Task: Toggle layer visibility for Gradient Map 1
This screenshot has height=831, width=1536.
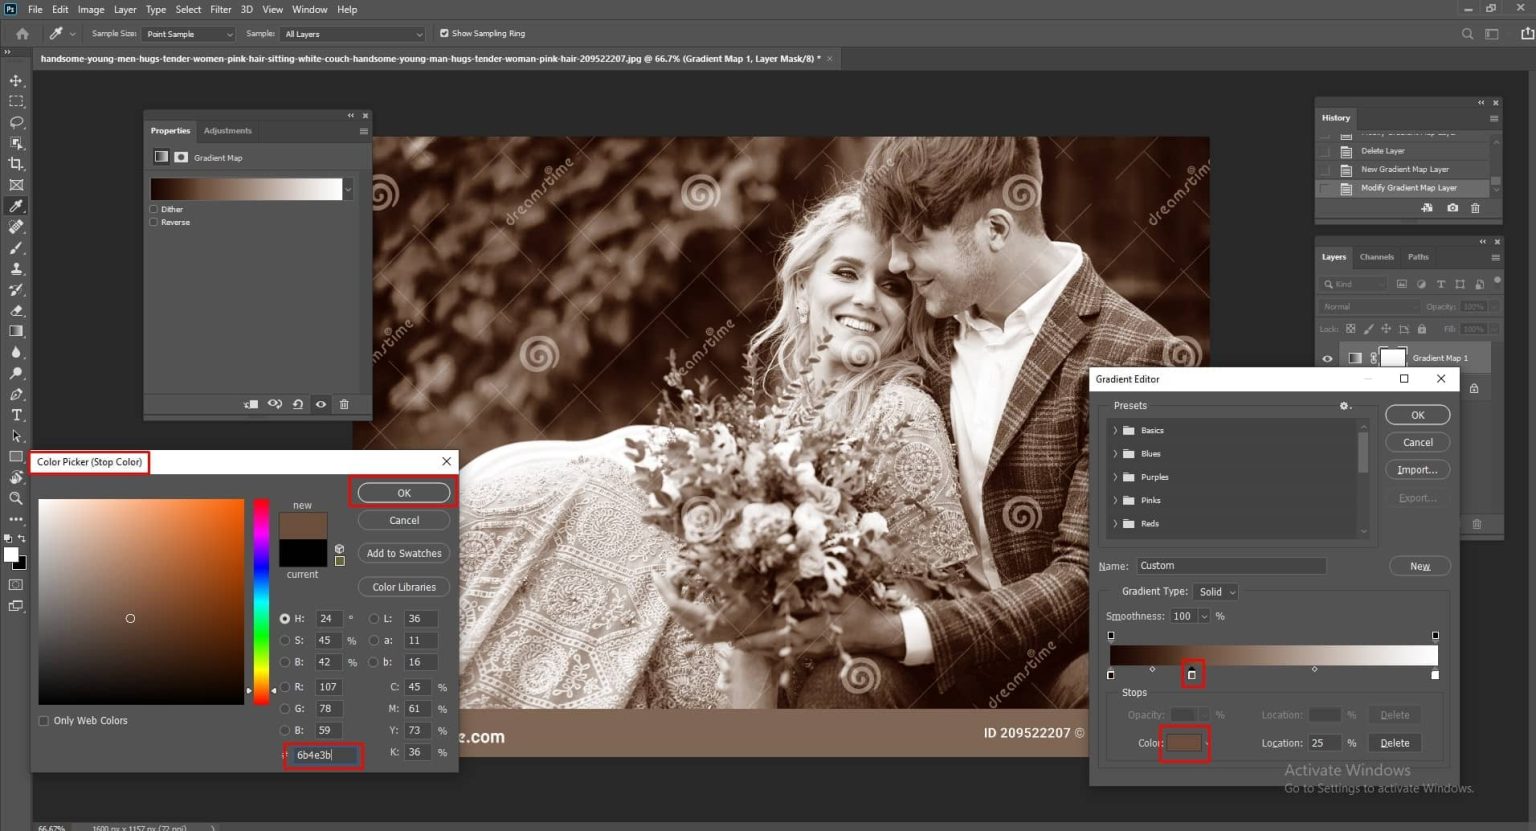Action: coord(1327,358)
